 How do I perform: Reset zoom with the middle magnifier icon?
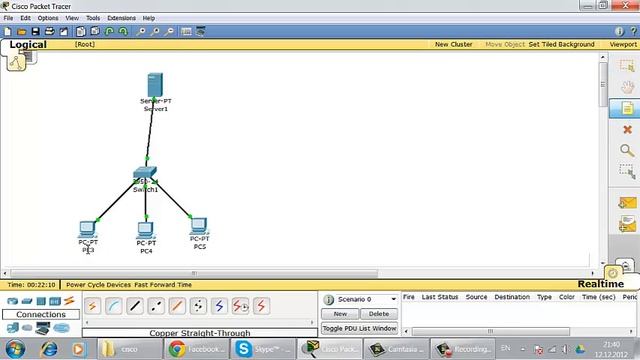tap(155, 31)
